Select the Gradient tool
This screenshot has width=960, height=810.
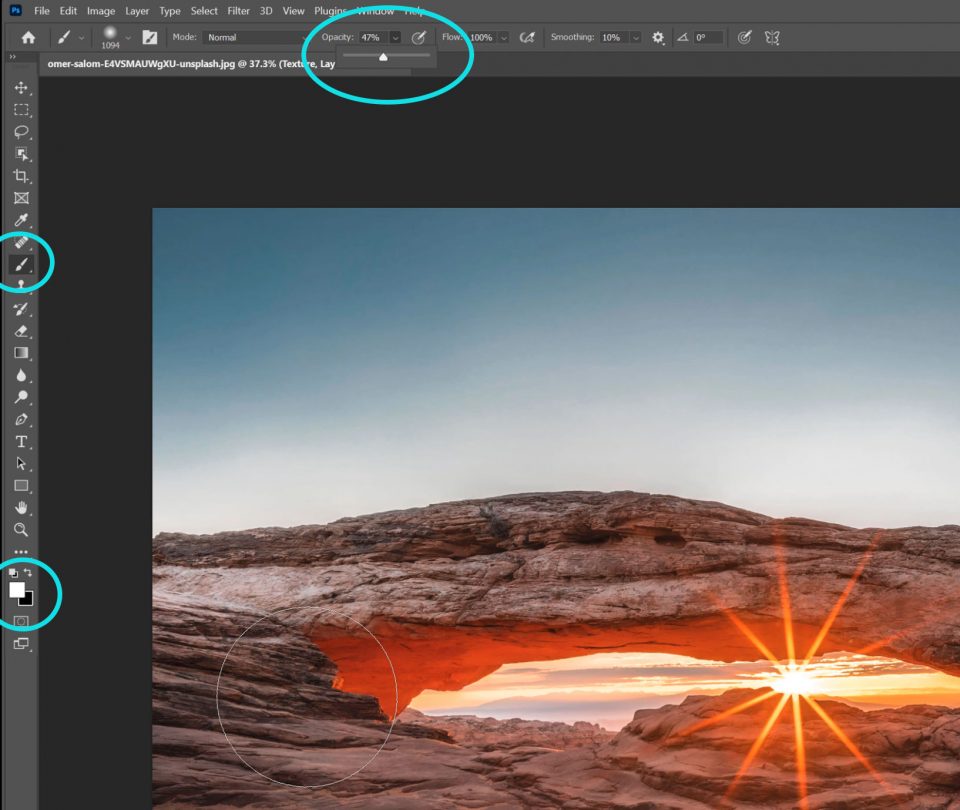[20, 353]
